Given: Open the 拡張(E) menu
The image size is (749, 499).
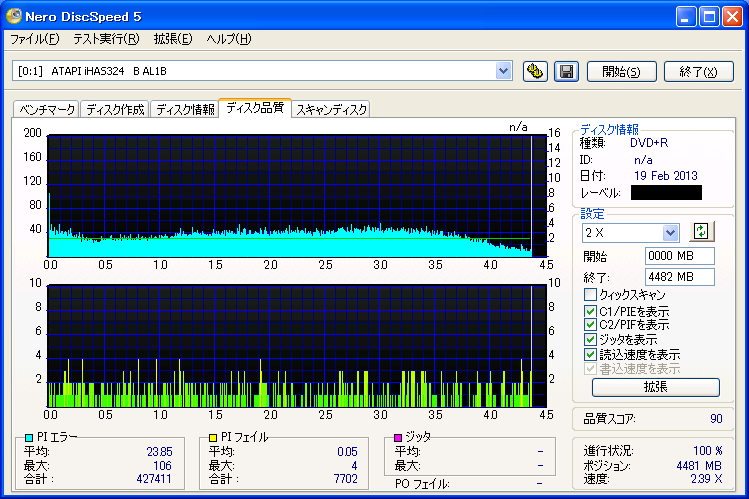Looking at the screenshot, I should coord(173,39).
